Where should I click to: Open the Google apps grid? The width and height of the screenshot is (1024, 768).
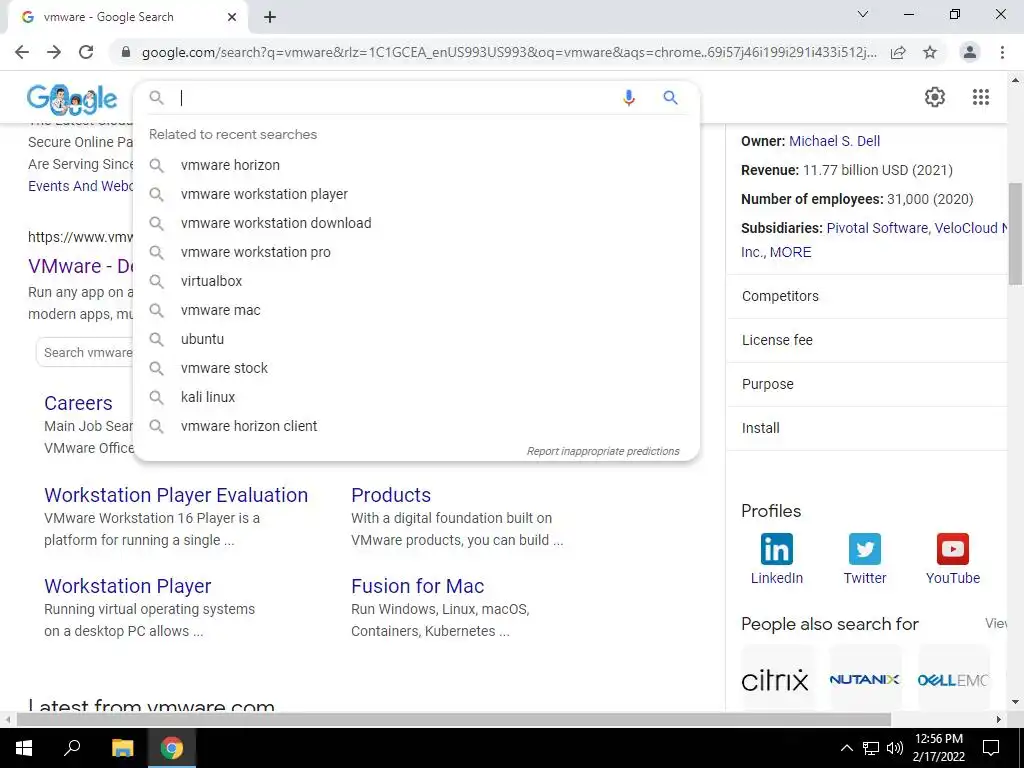[x=980, y=97]
